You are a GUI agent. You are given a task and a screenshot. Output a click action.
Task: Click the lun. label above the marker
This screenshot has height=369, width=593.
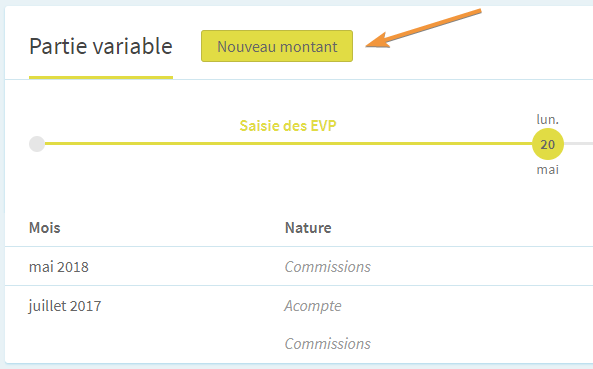coord(548,119)
